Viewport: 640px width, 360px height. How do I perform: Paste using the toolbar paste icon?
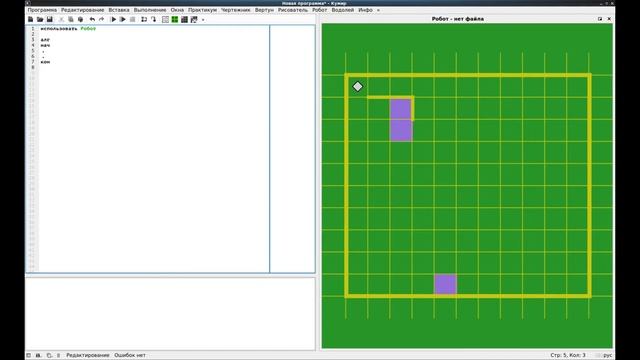pyautogui.click(x=80, y=20)
